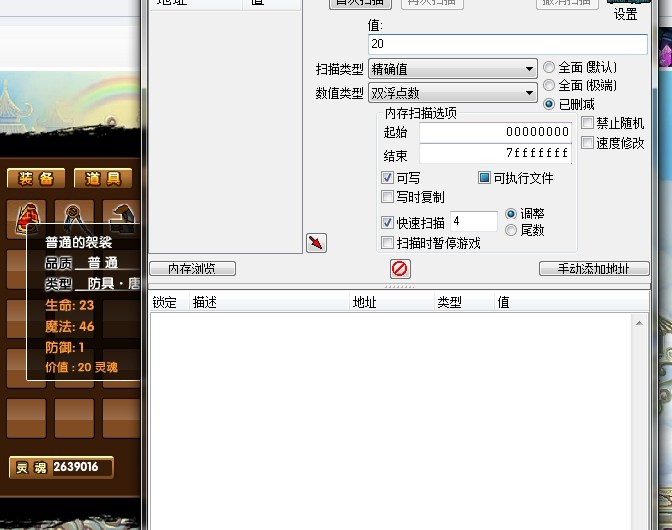Select the 尾数 last digits radio button

coord(510,231)
